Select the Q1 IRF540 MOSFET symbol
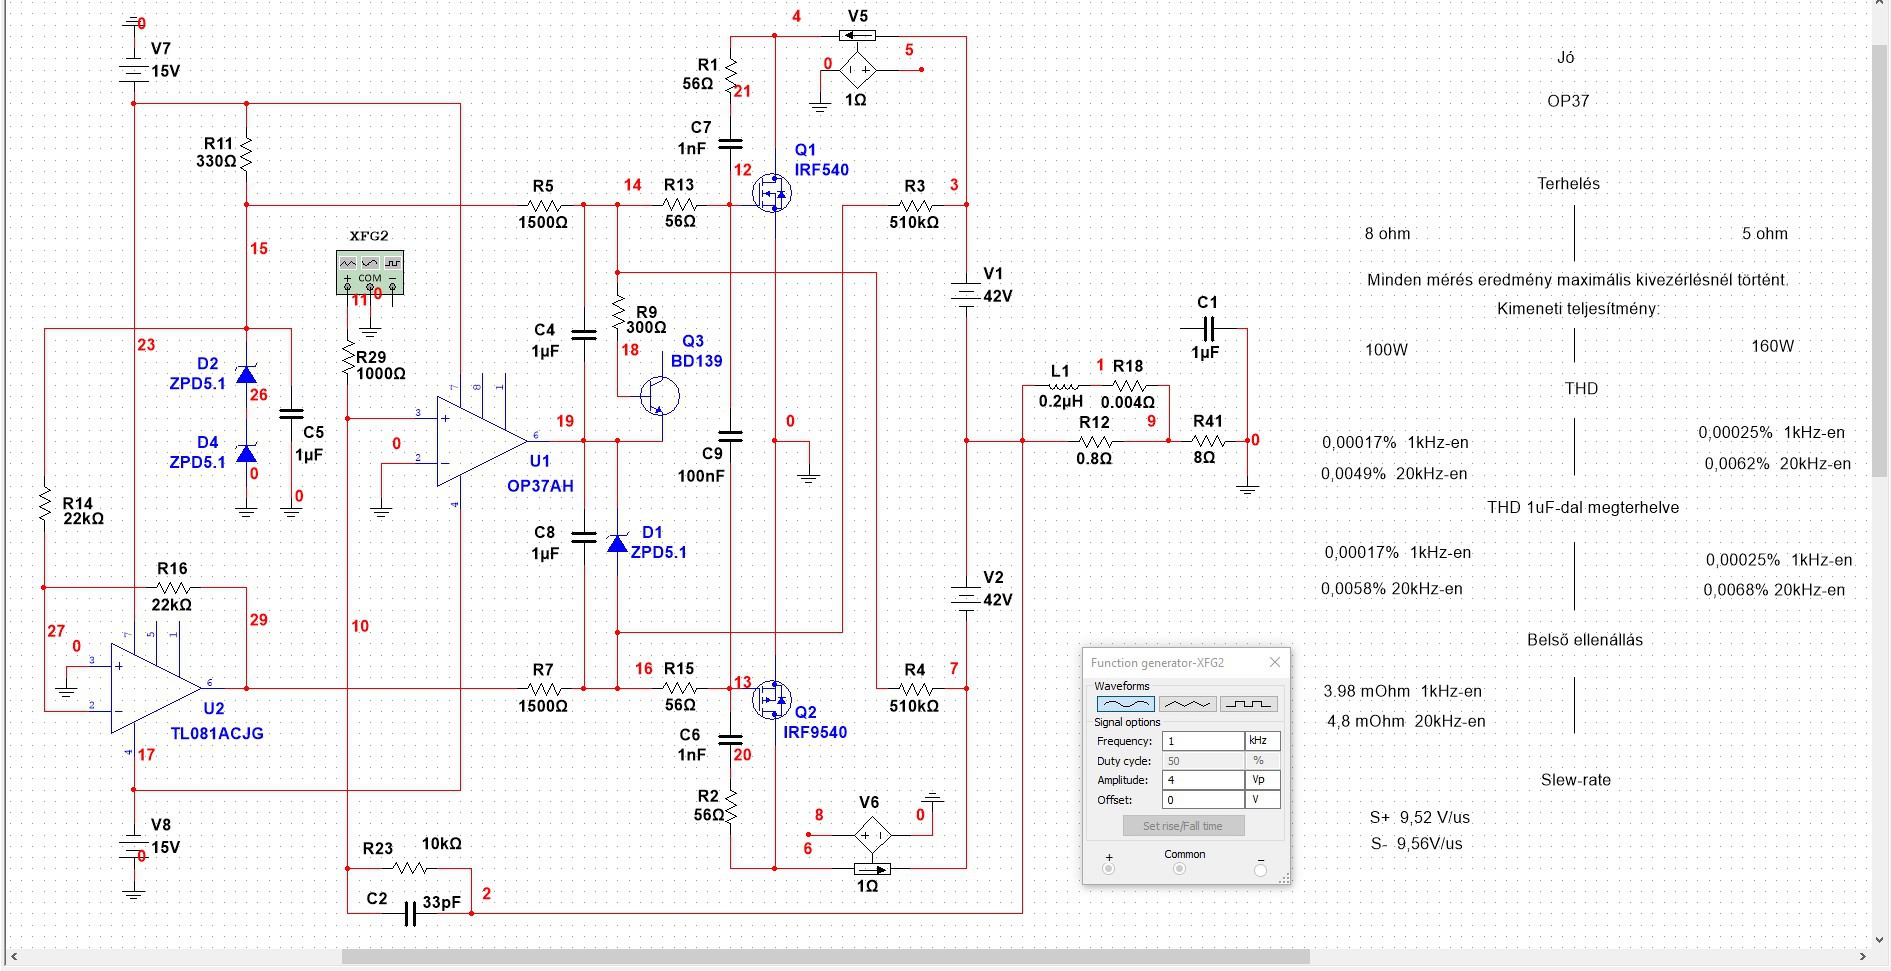 771,193
